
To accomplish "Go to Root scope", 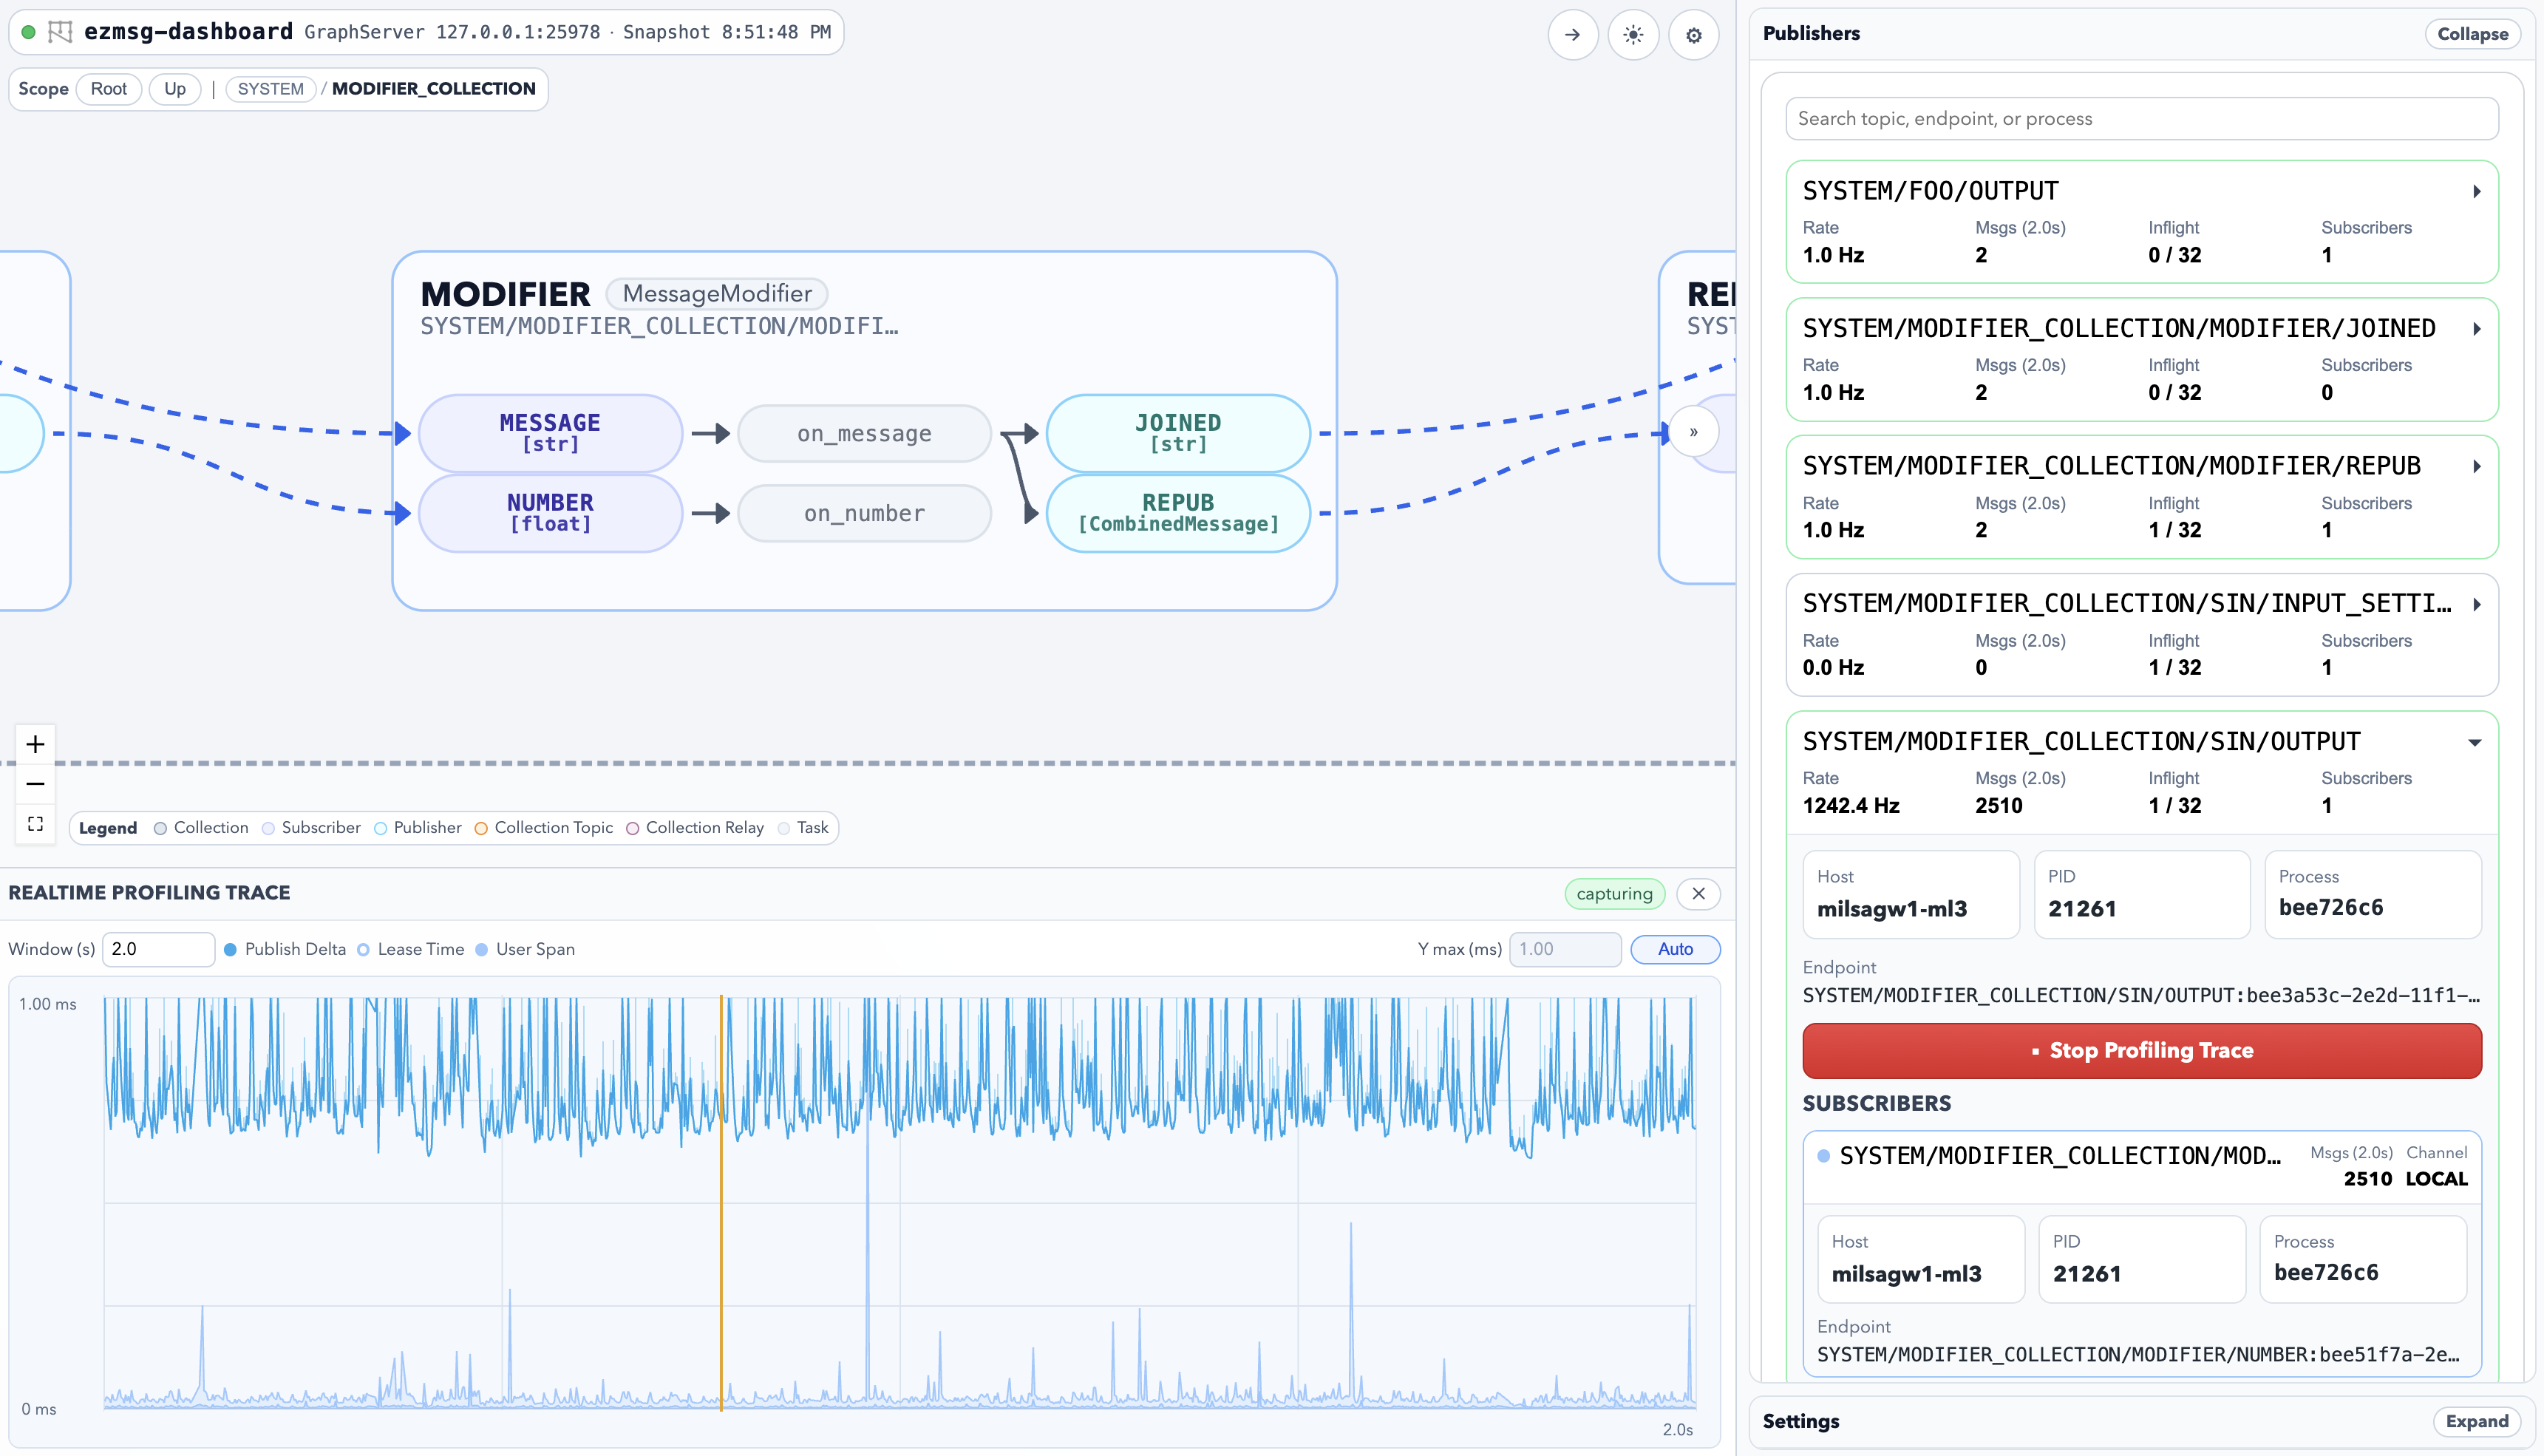I will [109, 88].
